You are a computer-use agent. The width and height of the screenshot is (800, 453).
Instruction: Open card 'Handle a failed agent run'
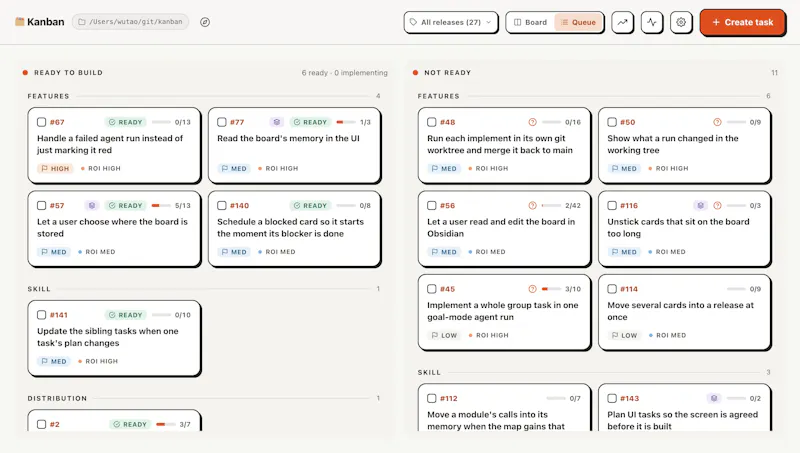114,145
